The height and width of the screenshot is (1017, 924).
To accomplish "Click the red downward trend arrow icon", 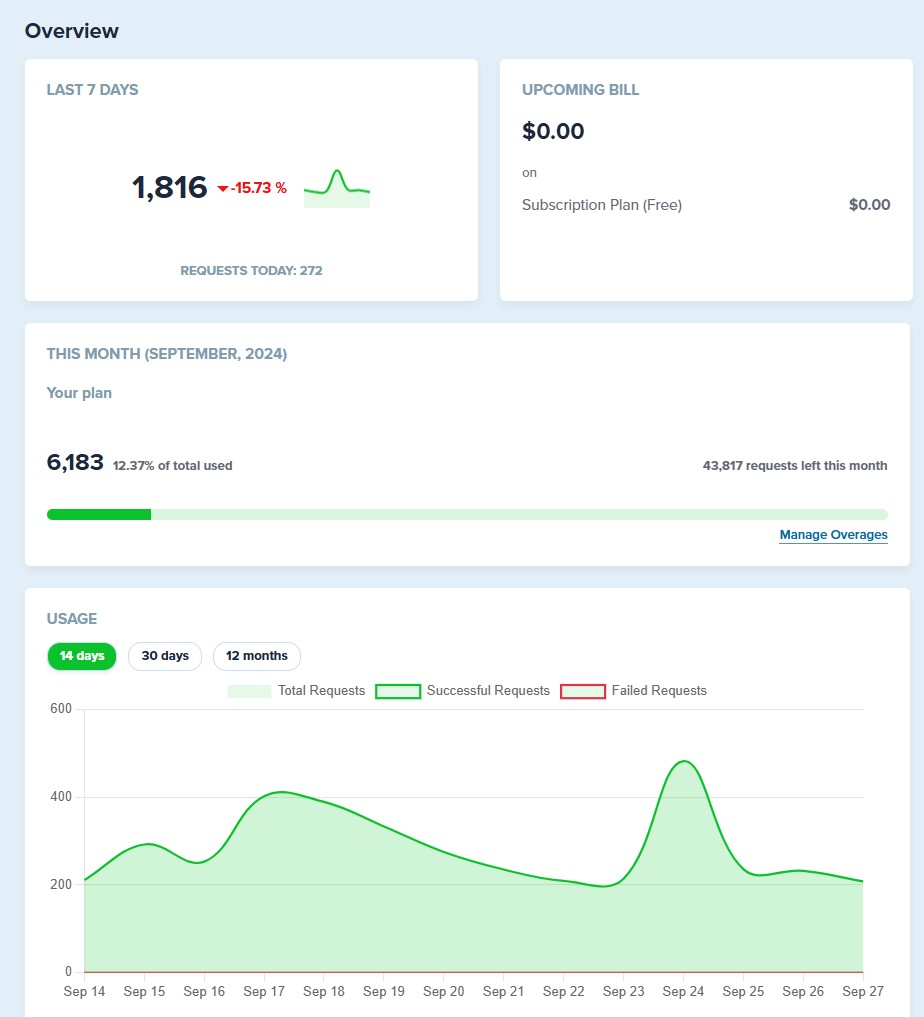I will 223,188.
